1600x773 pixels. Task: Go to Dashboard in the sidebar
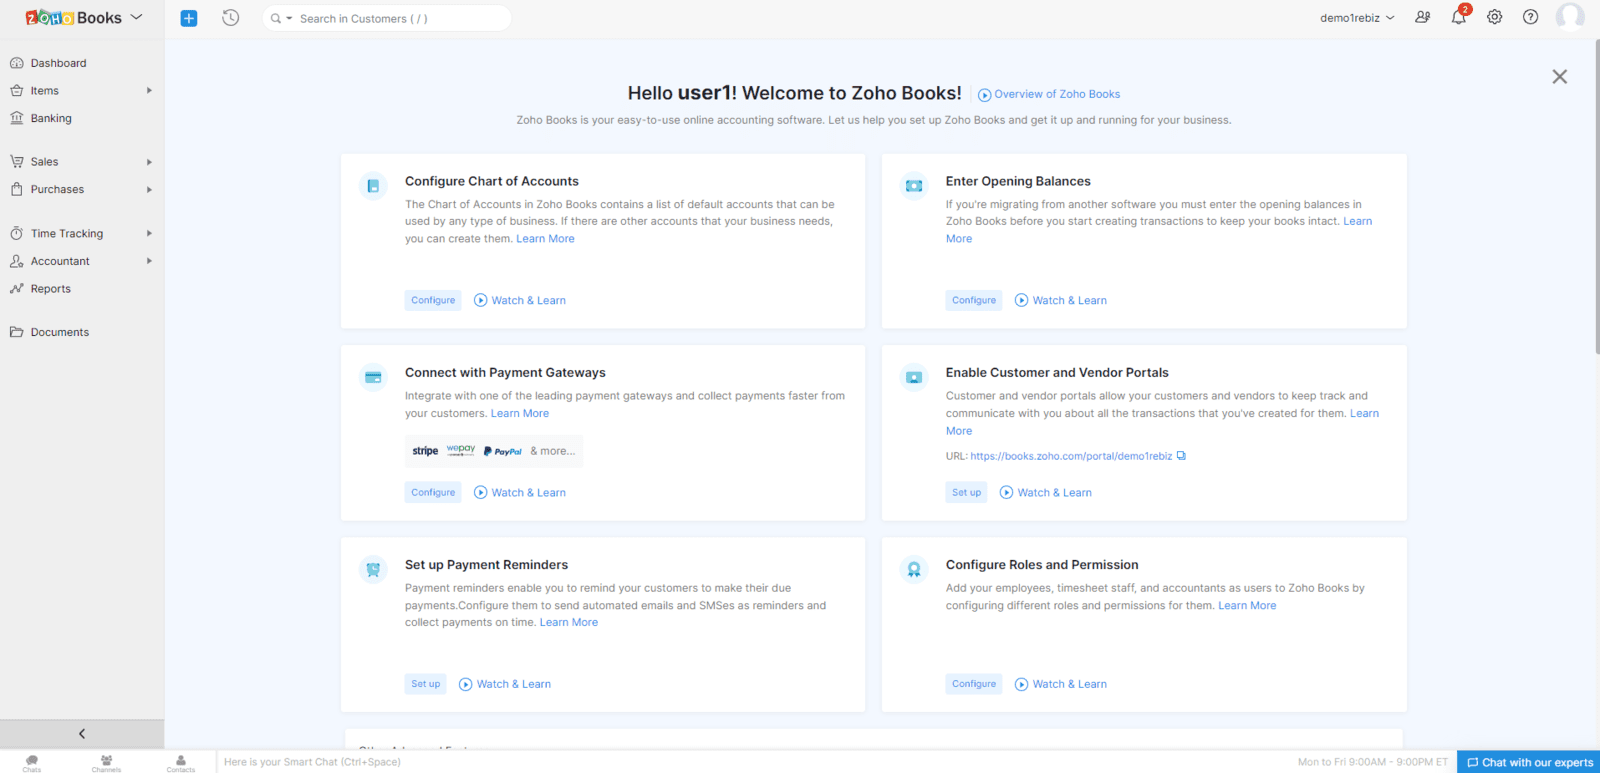click(x=58, y=63)
